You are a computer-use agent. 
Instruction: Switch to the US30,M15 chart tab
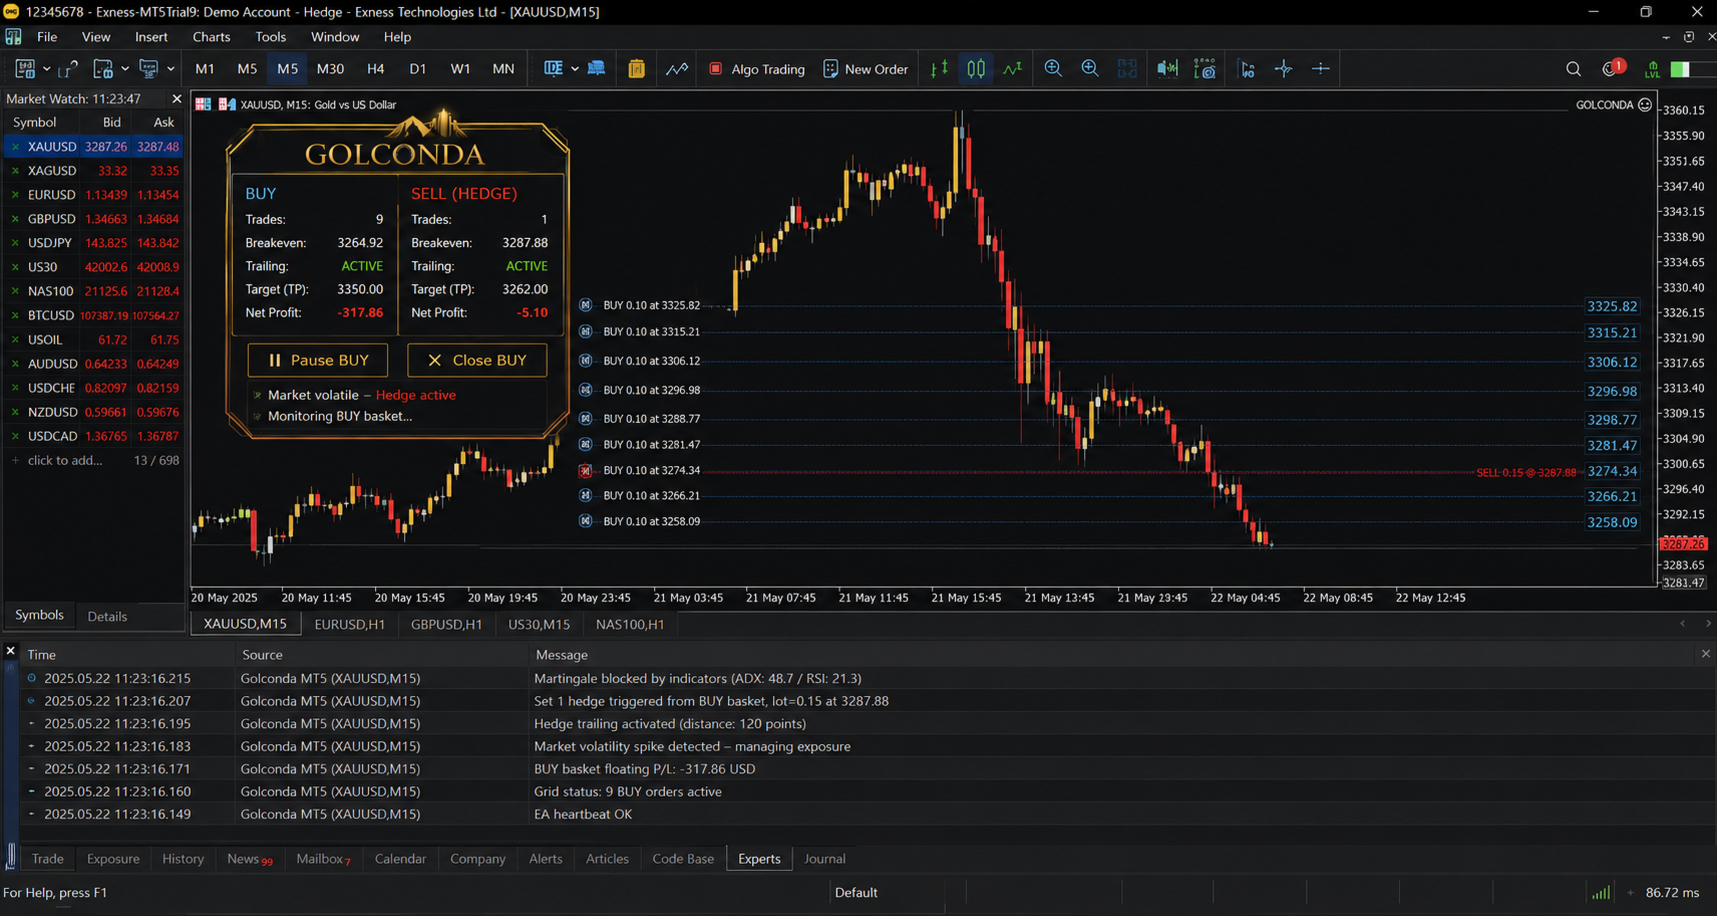tap(539, 624)
